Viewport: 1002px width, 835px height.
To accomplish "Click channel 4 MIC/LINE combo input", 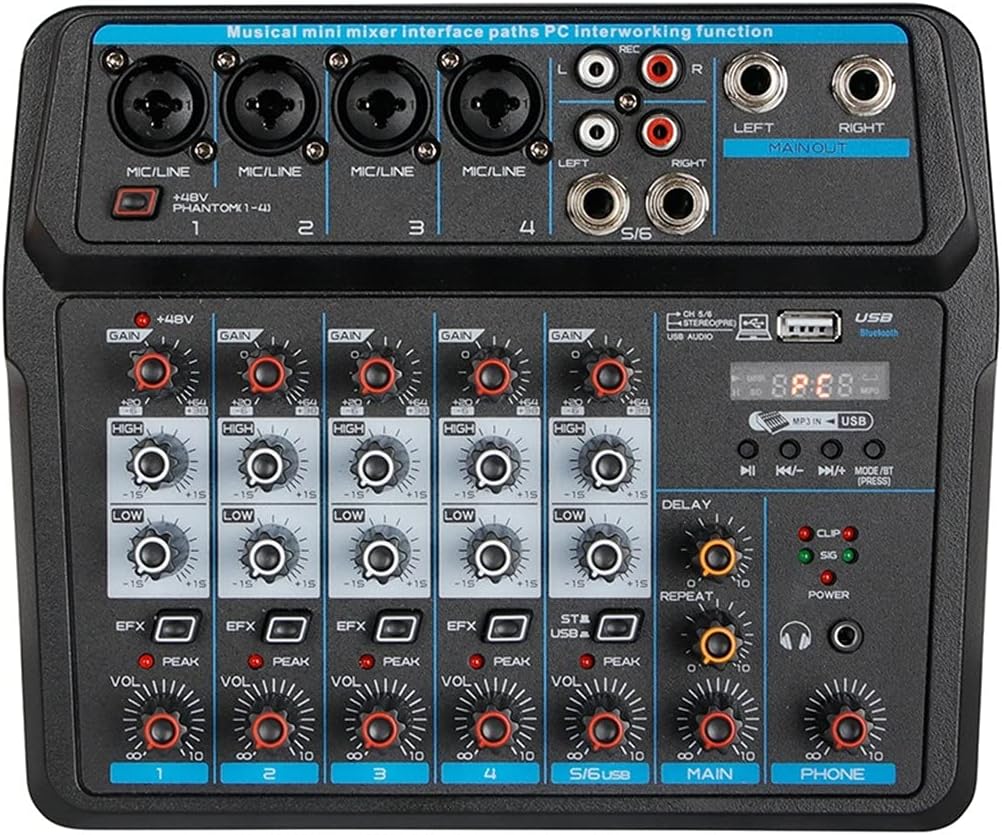I will (491, 106).
